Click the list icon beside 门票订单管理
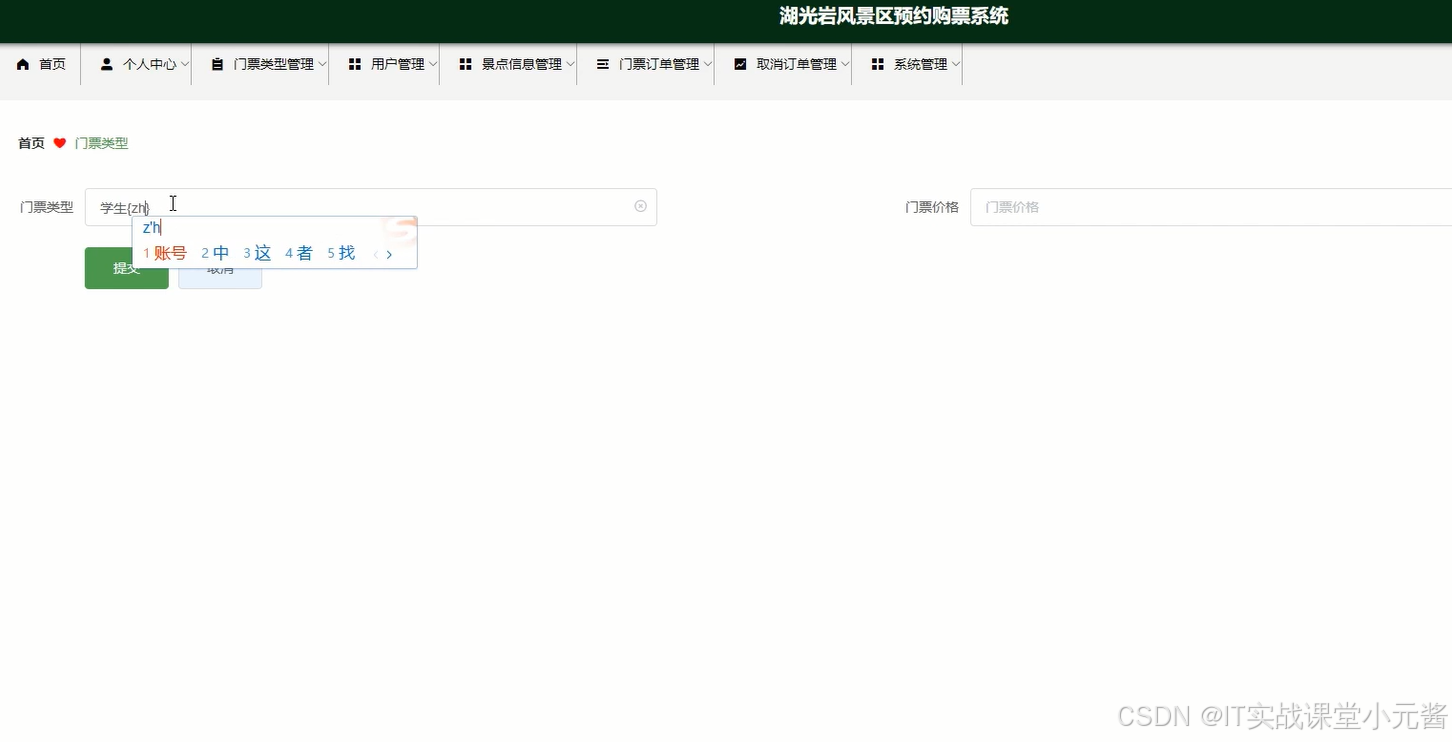The height and width of the screenshot is (742, 1452). point(603,64)
